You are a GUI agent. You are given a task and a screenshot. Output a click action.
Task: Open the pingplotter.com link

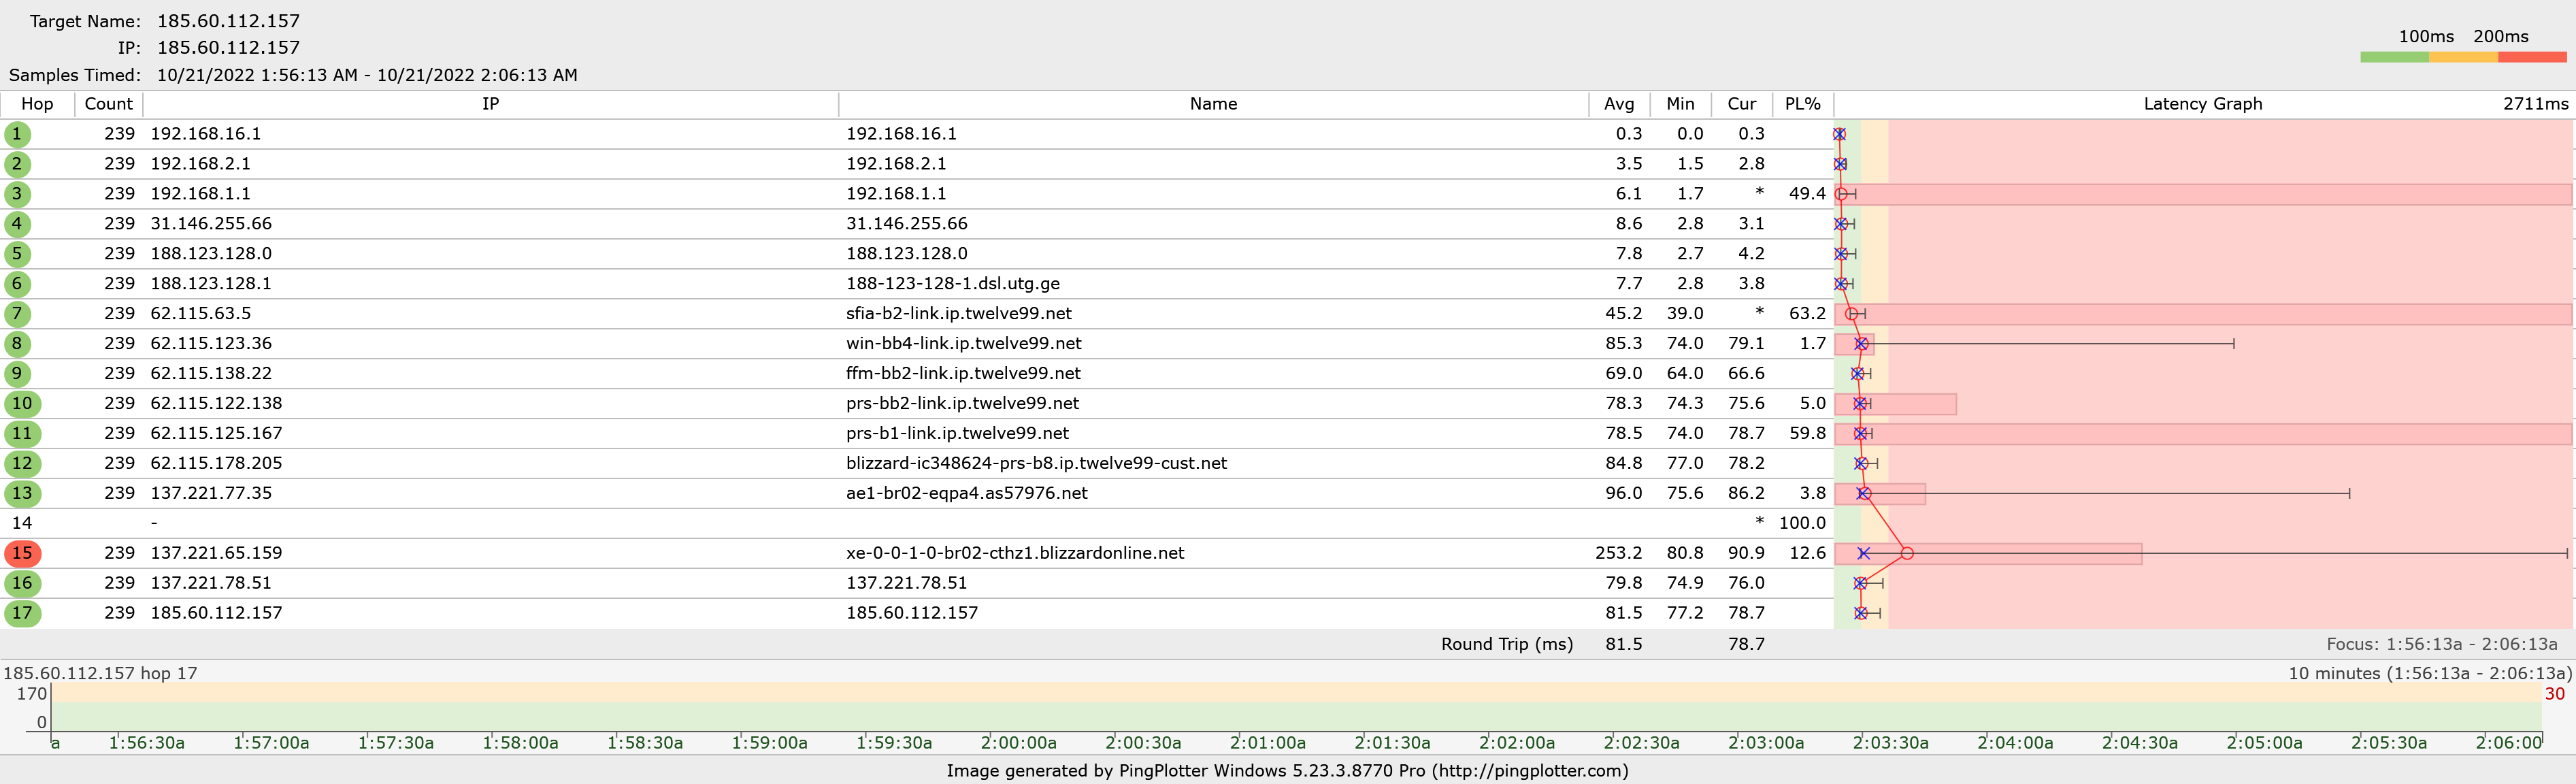tap(1530, 771)
